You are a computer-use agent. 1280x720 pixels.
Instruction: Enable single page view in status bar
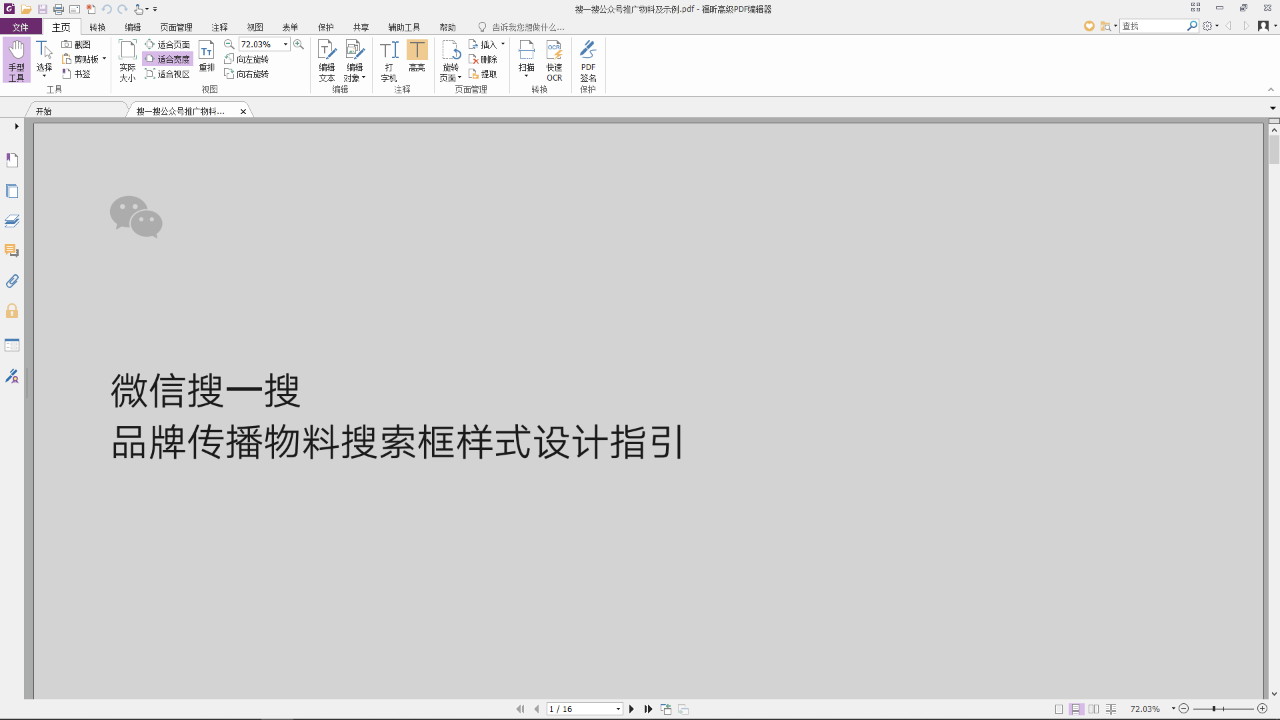(x=1059, y=709)
